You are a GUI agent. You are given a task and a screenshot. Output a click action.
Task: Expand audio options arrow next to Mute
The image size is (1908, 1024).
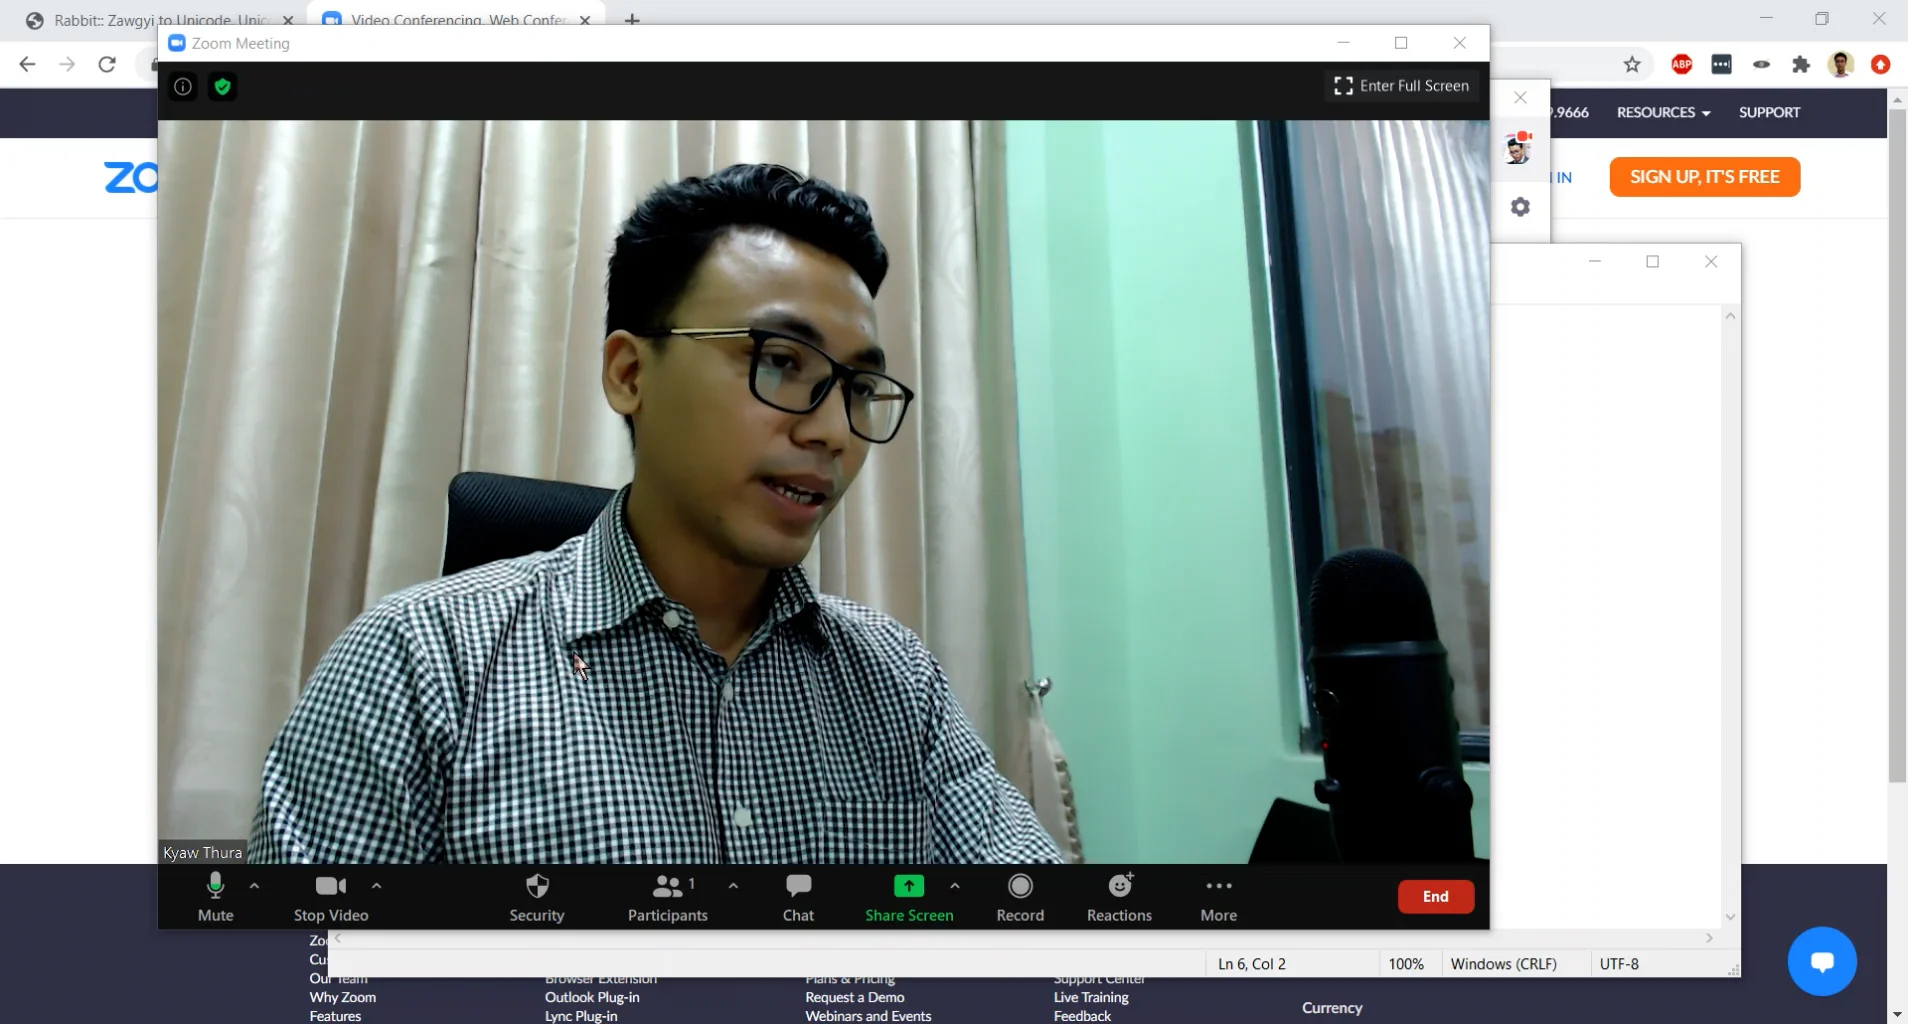[254, 886]
